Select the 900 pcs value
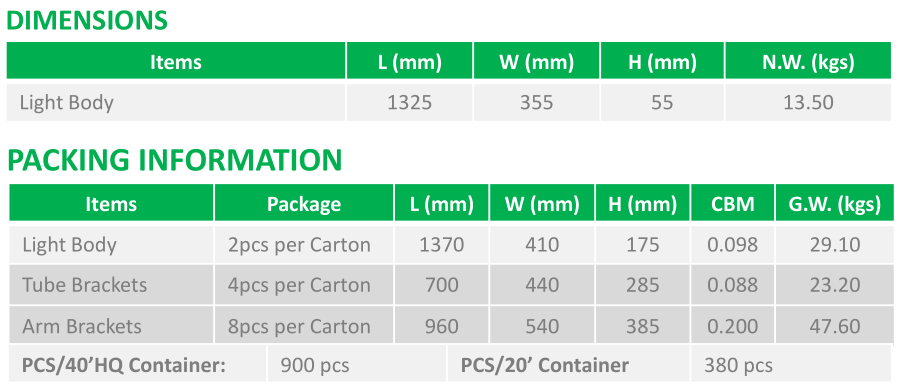The height and width of the screenshot is (392, 901). tap(315, 365)
